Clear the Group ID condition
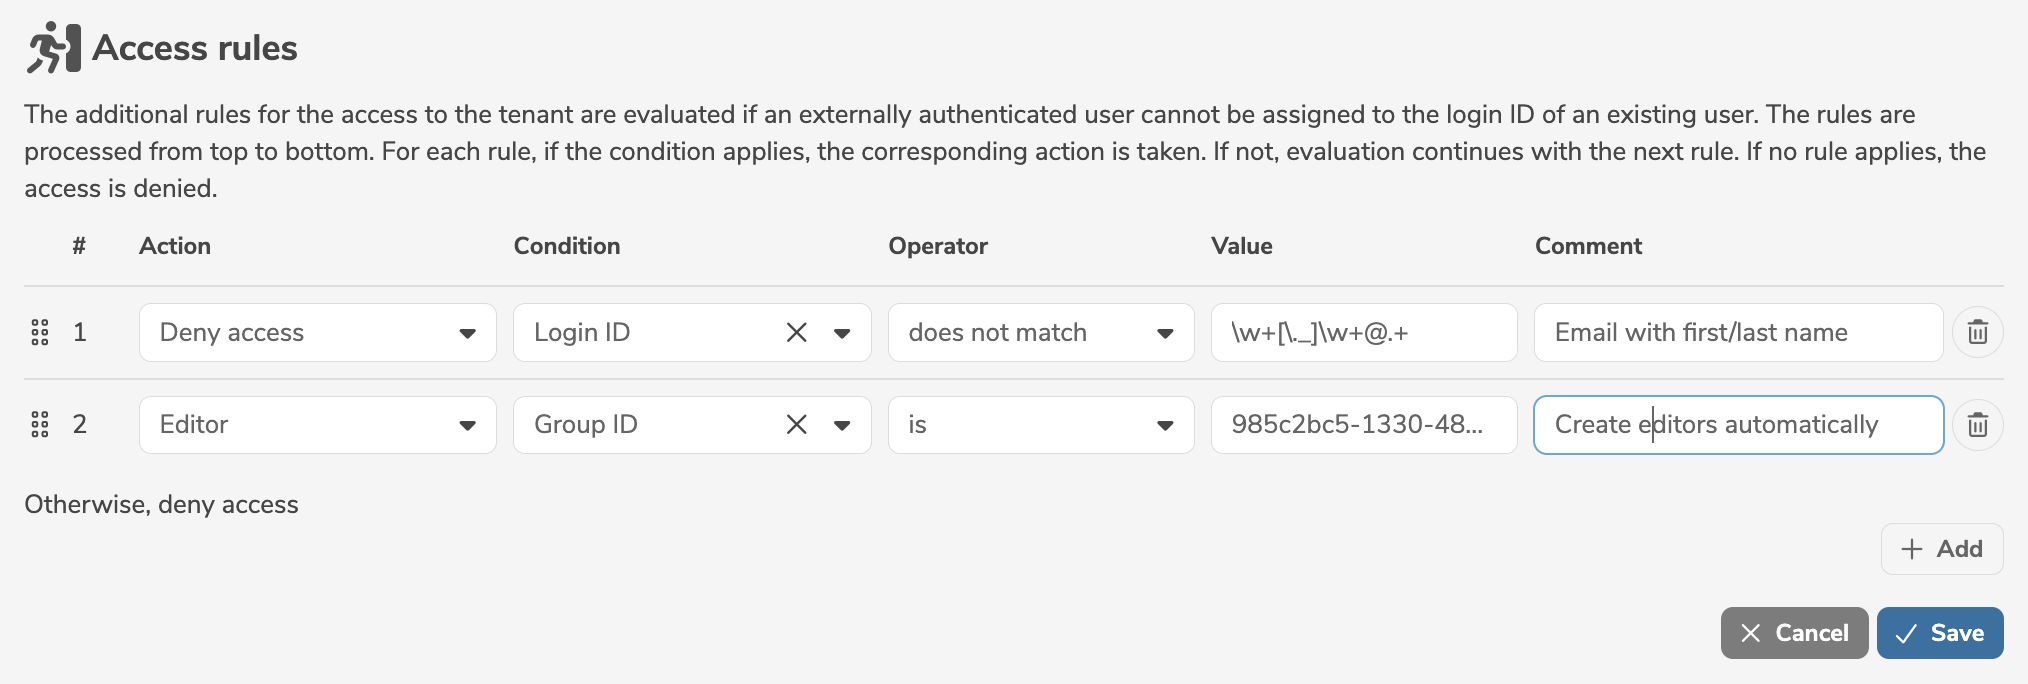This screenshot has height=684, width=2028. click(x=796, y=425)
